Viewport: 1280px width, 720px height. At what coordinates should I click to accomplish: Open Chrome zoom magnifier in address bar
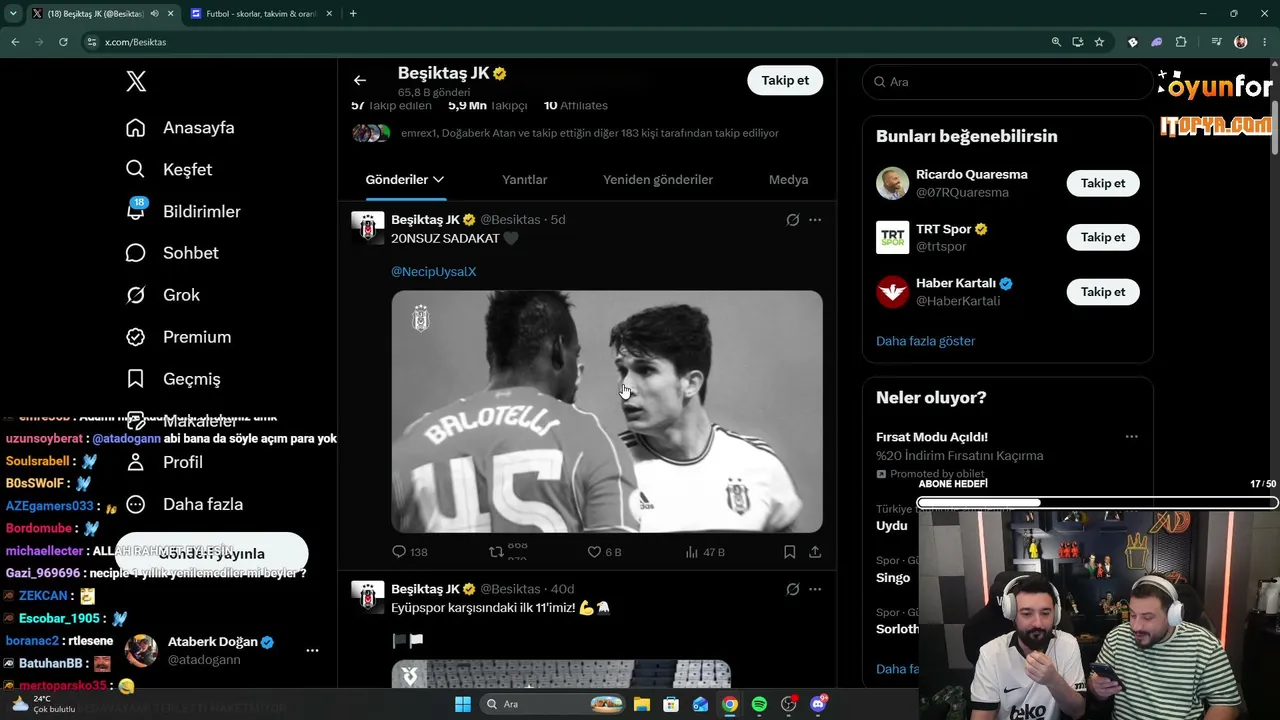[1056, 42]
